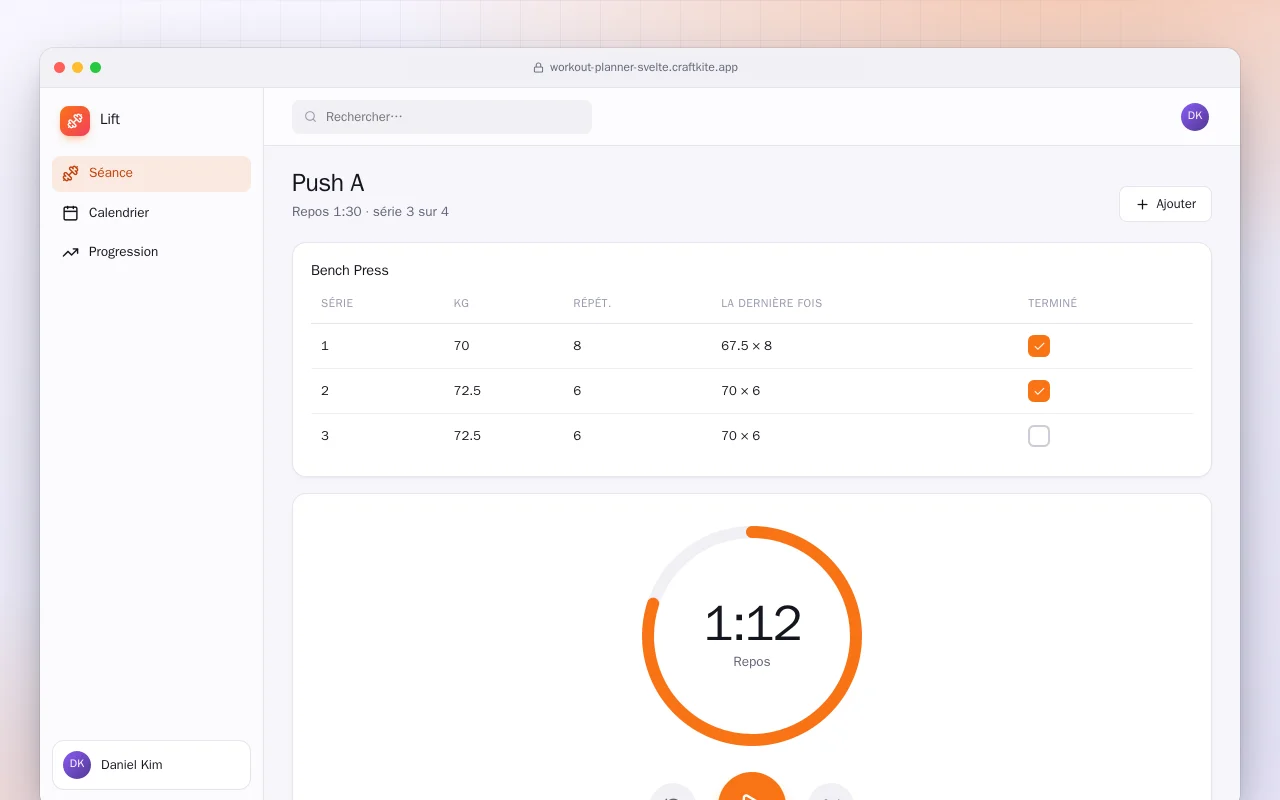The height and width of the screenshot is (800, 1280).
Task: Click the "RÉPÉT." column header
Action: tap(592, 303)
